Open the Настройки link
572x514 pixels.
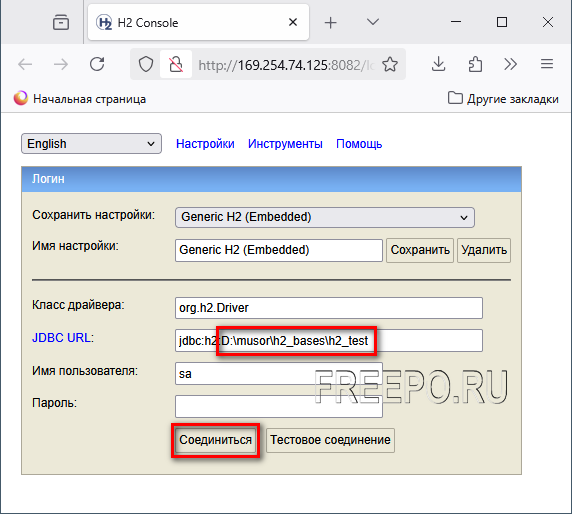(205, 144)
